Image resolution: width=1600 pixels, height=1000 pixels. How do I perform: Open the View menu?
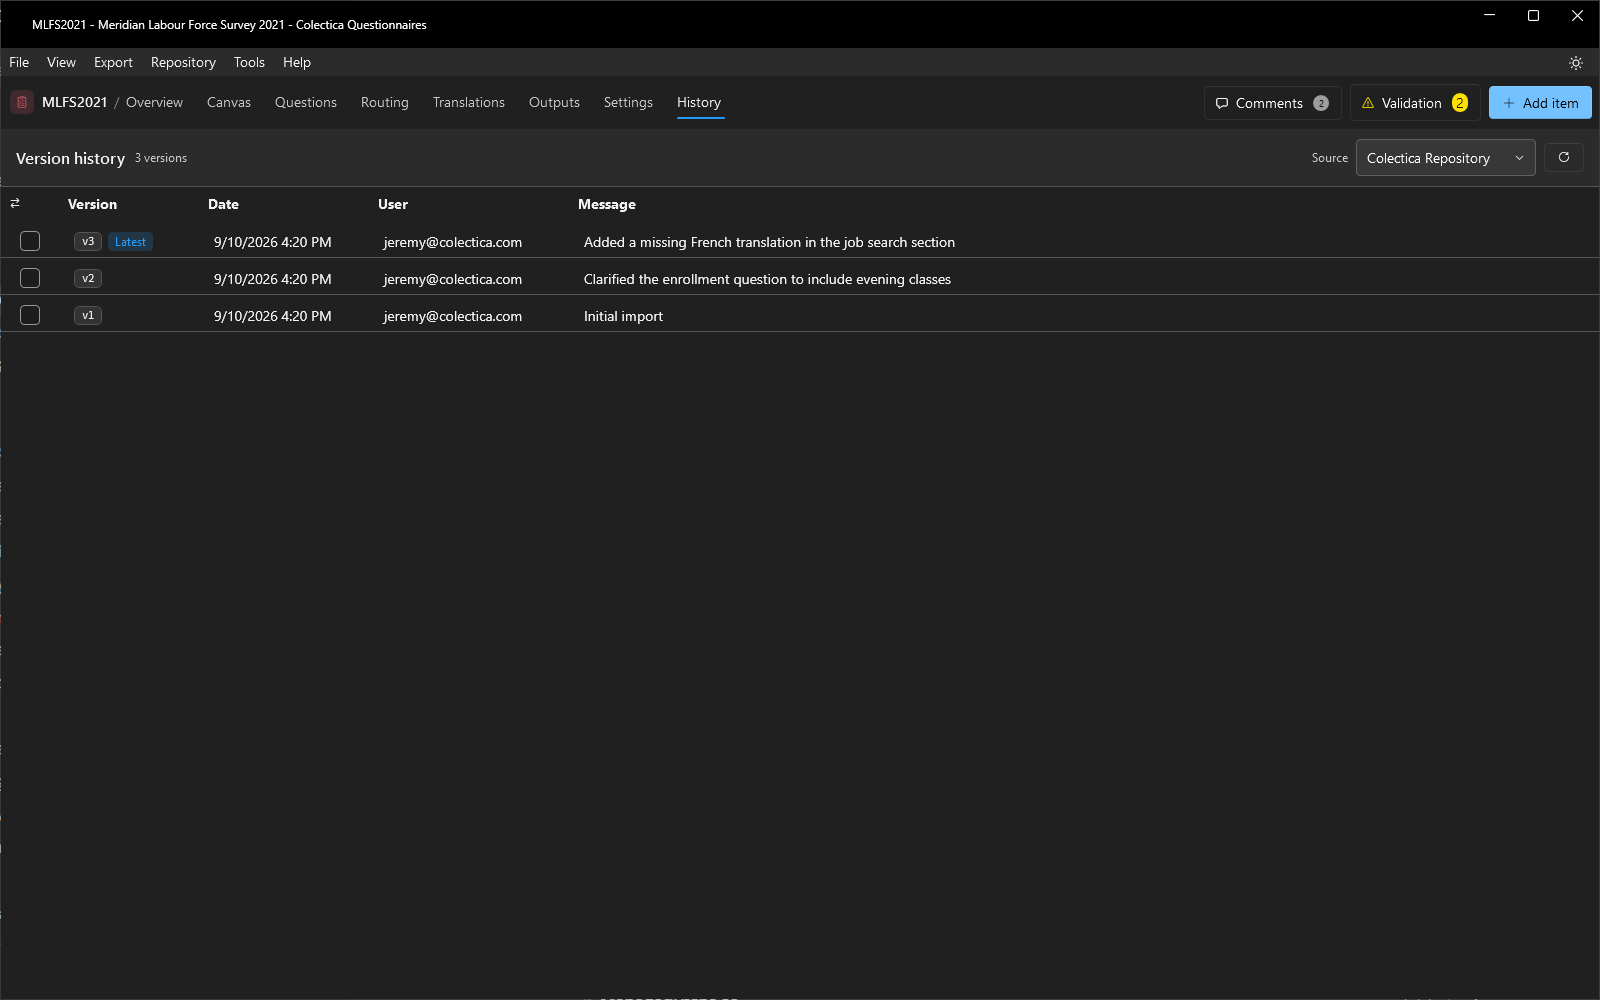pyautogui.click(x=61, y=62)
